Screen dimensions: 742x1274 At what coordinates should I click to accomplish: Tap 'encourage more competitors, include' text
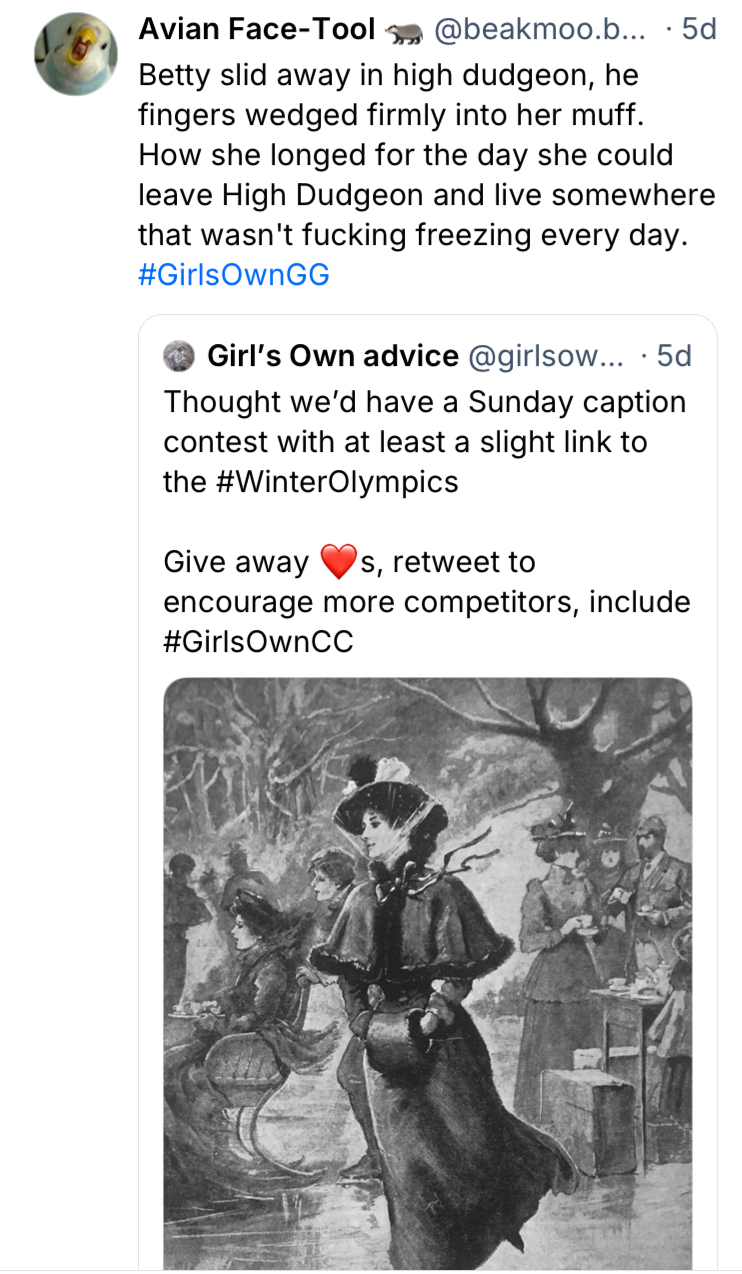click(x=427, y=602)
